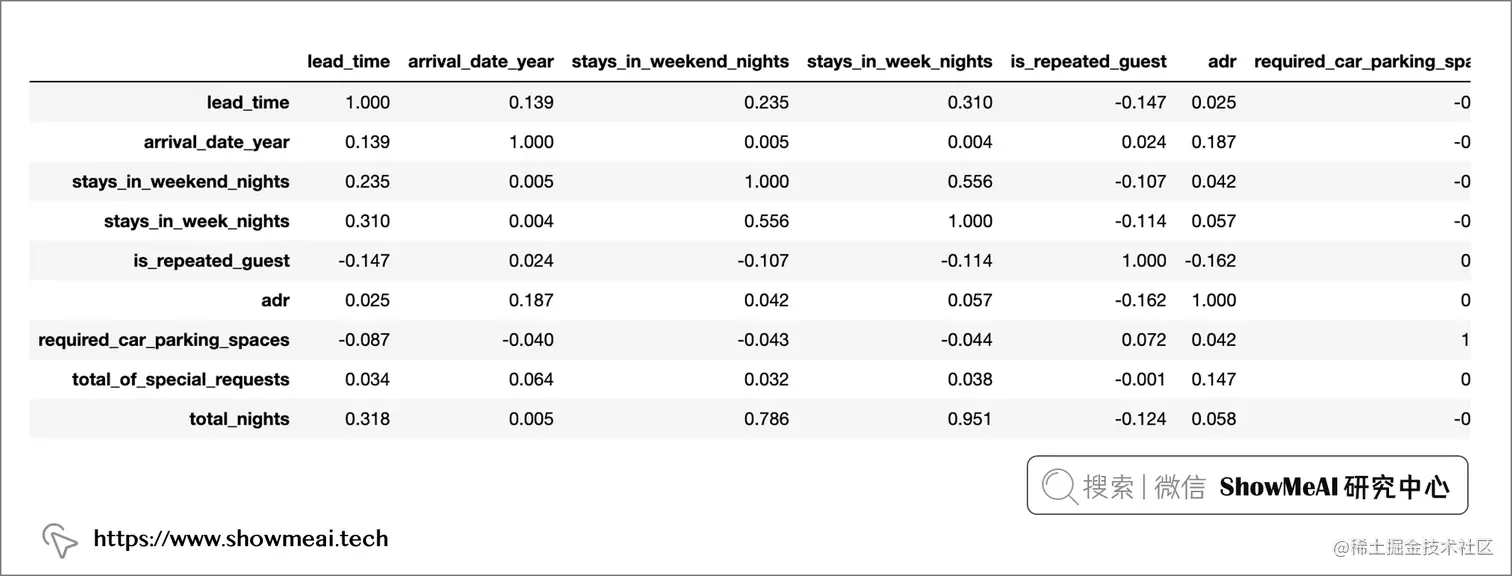Select the 0.786 cell in total_nights row
1512x576 pixels.
(767, 419)
